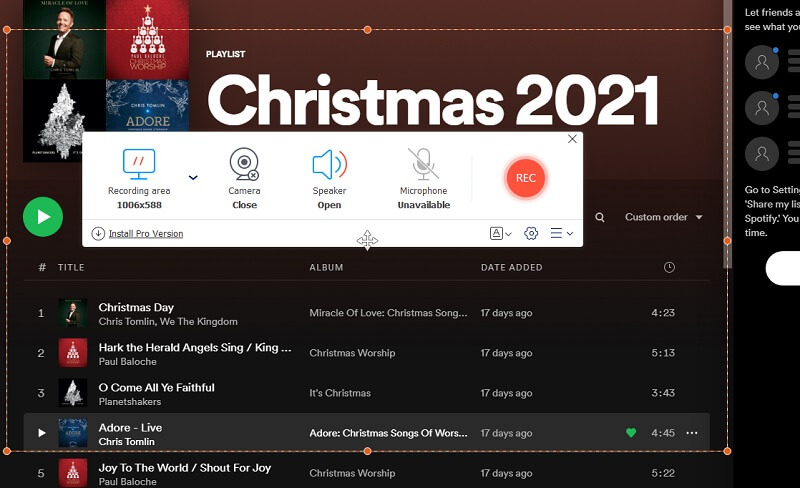Screen dimensions: 800x488
Task: Expand the Recording area dropdown arrow
Action: (193, 178)
